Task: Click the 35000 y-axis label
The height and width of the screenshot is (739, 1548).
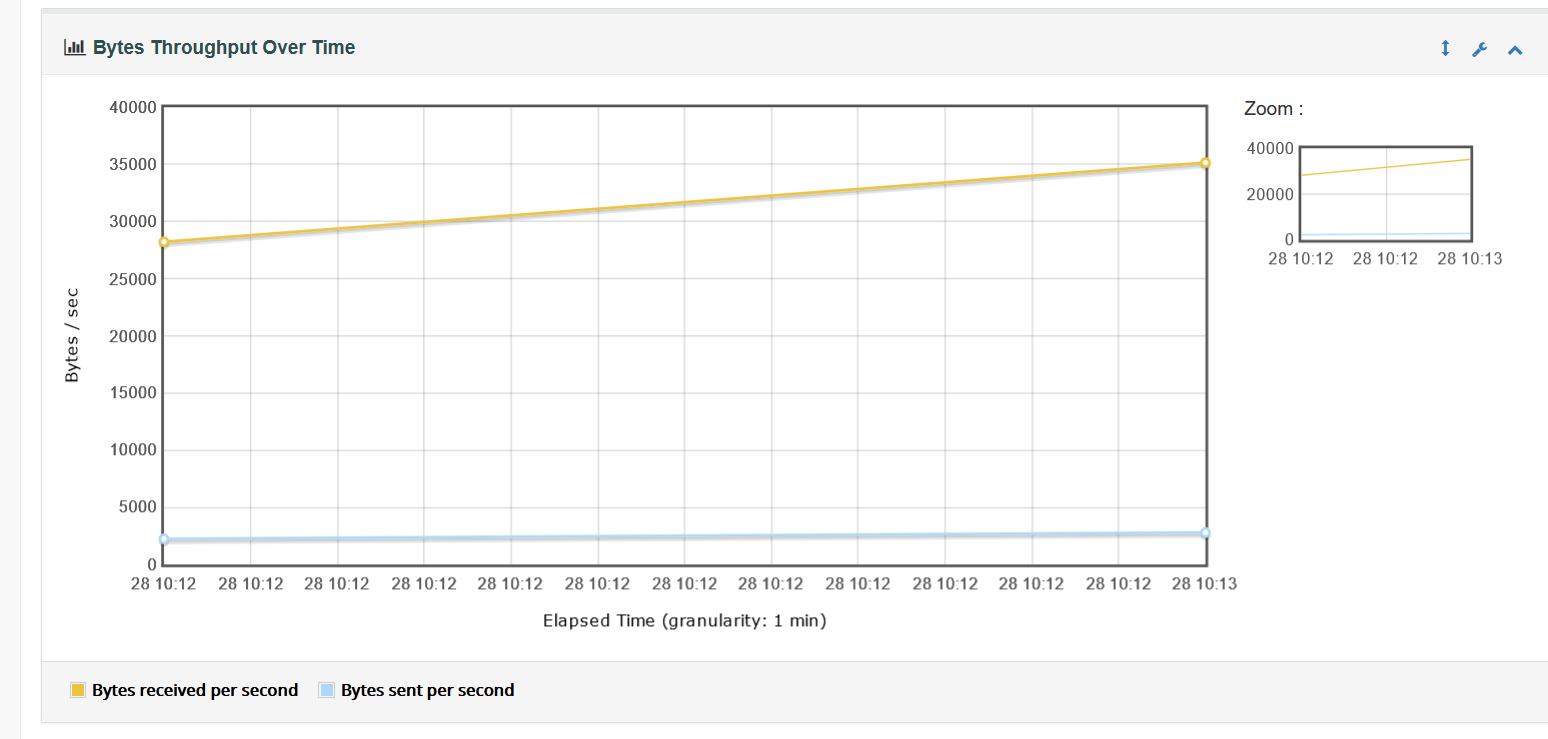Action: (132, 164)
